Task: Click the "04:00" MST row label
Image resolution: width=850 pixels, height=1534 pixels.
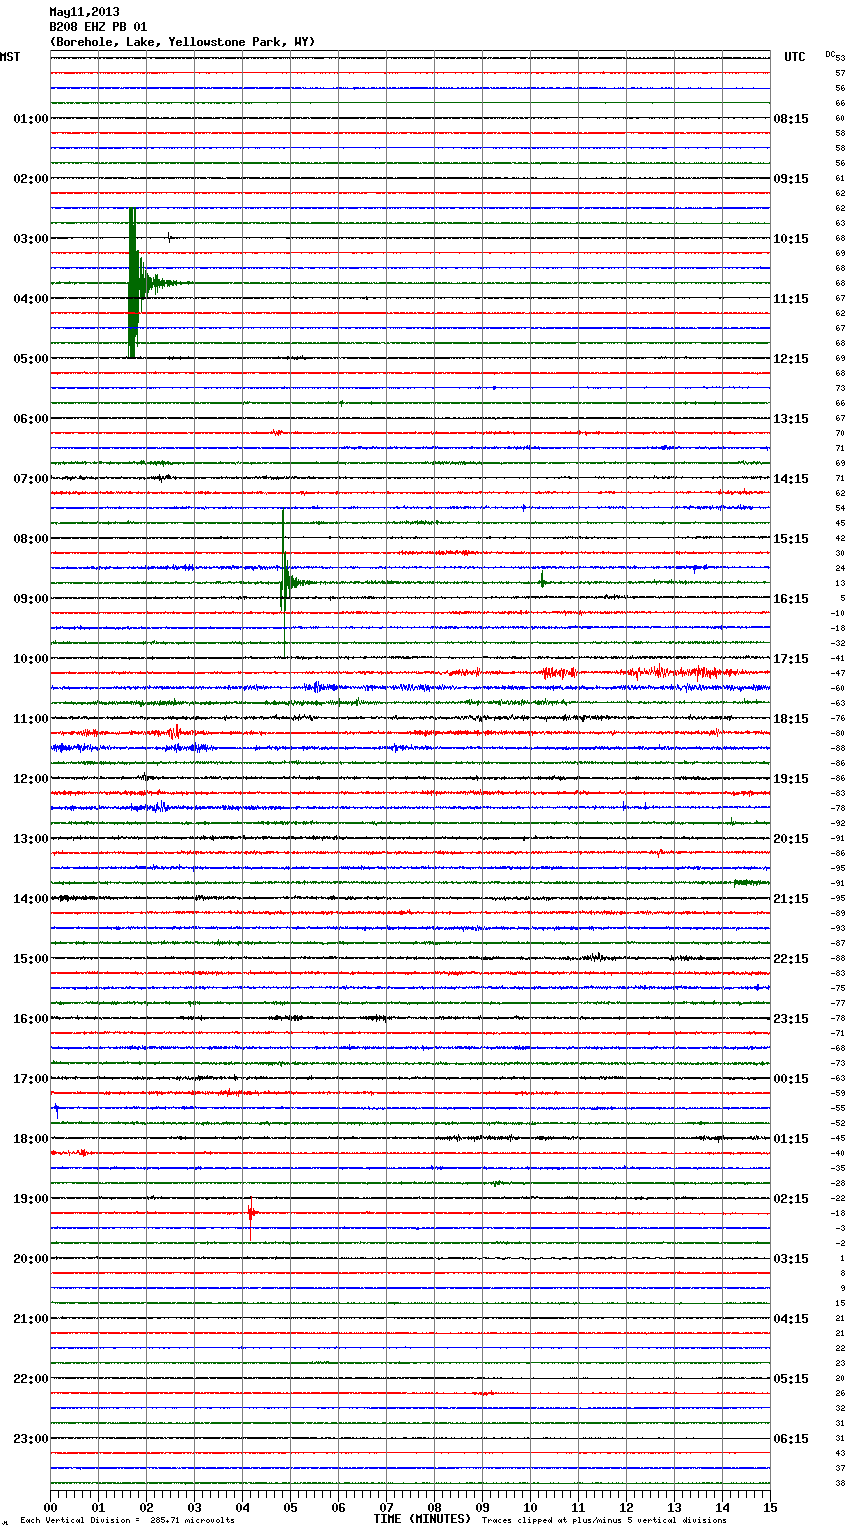Action: tap(31, 299)
